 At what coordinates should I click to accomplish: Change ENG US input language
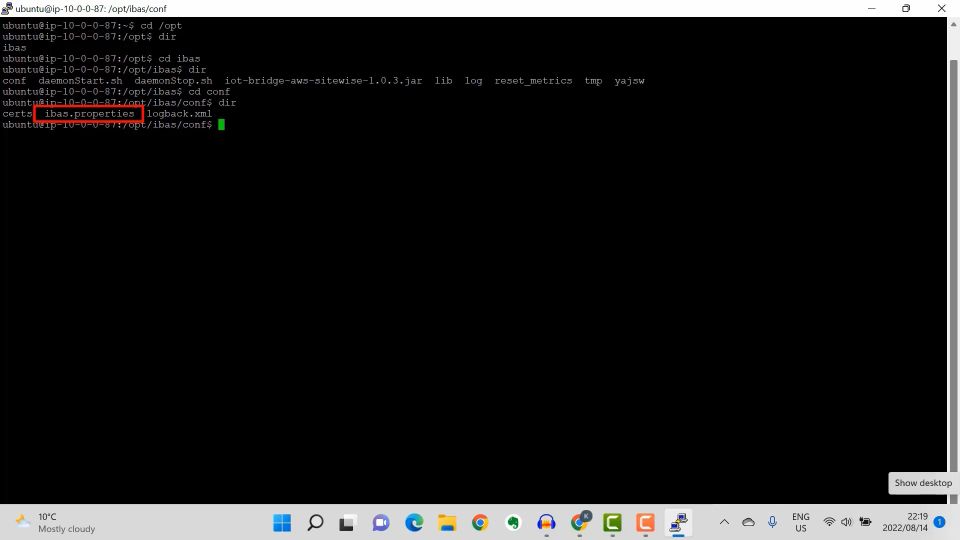click(x=800, y=522)
